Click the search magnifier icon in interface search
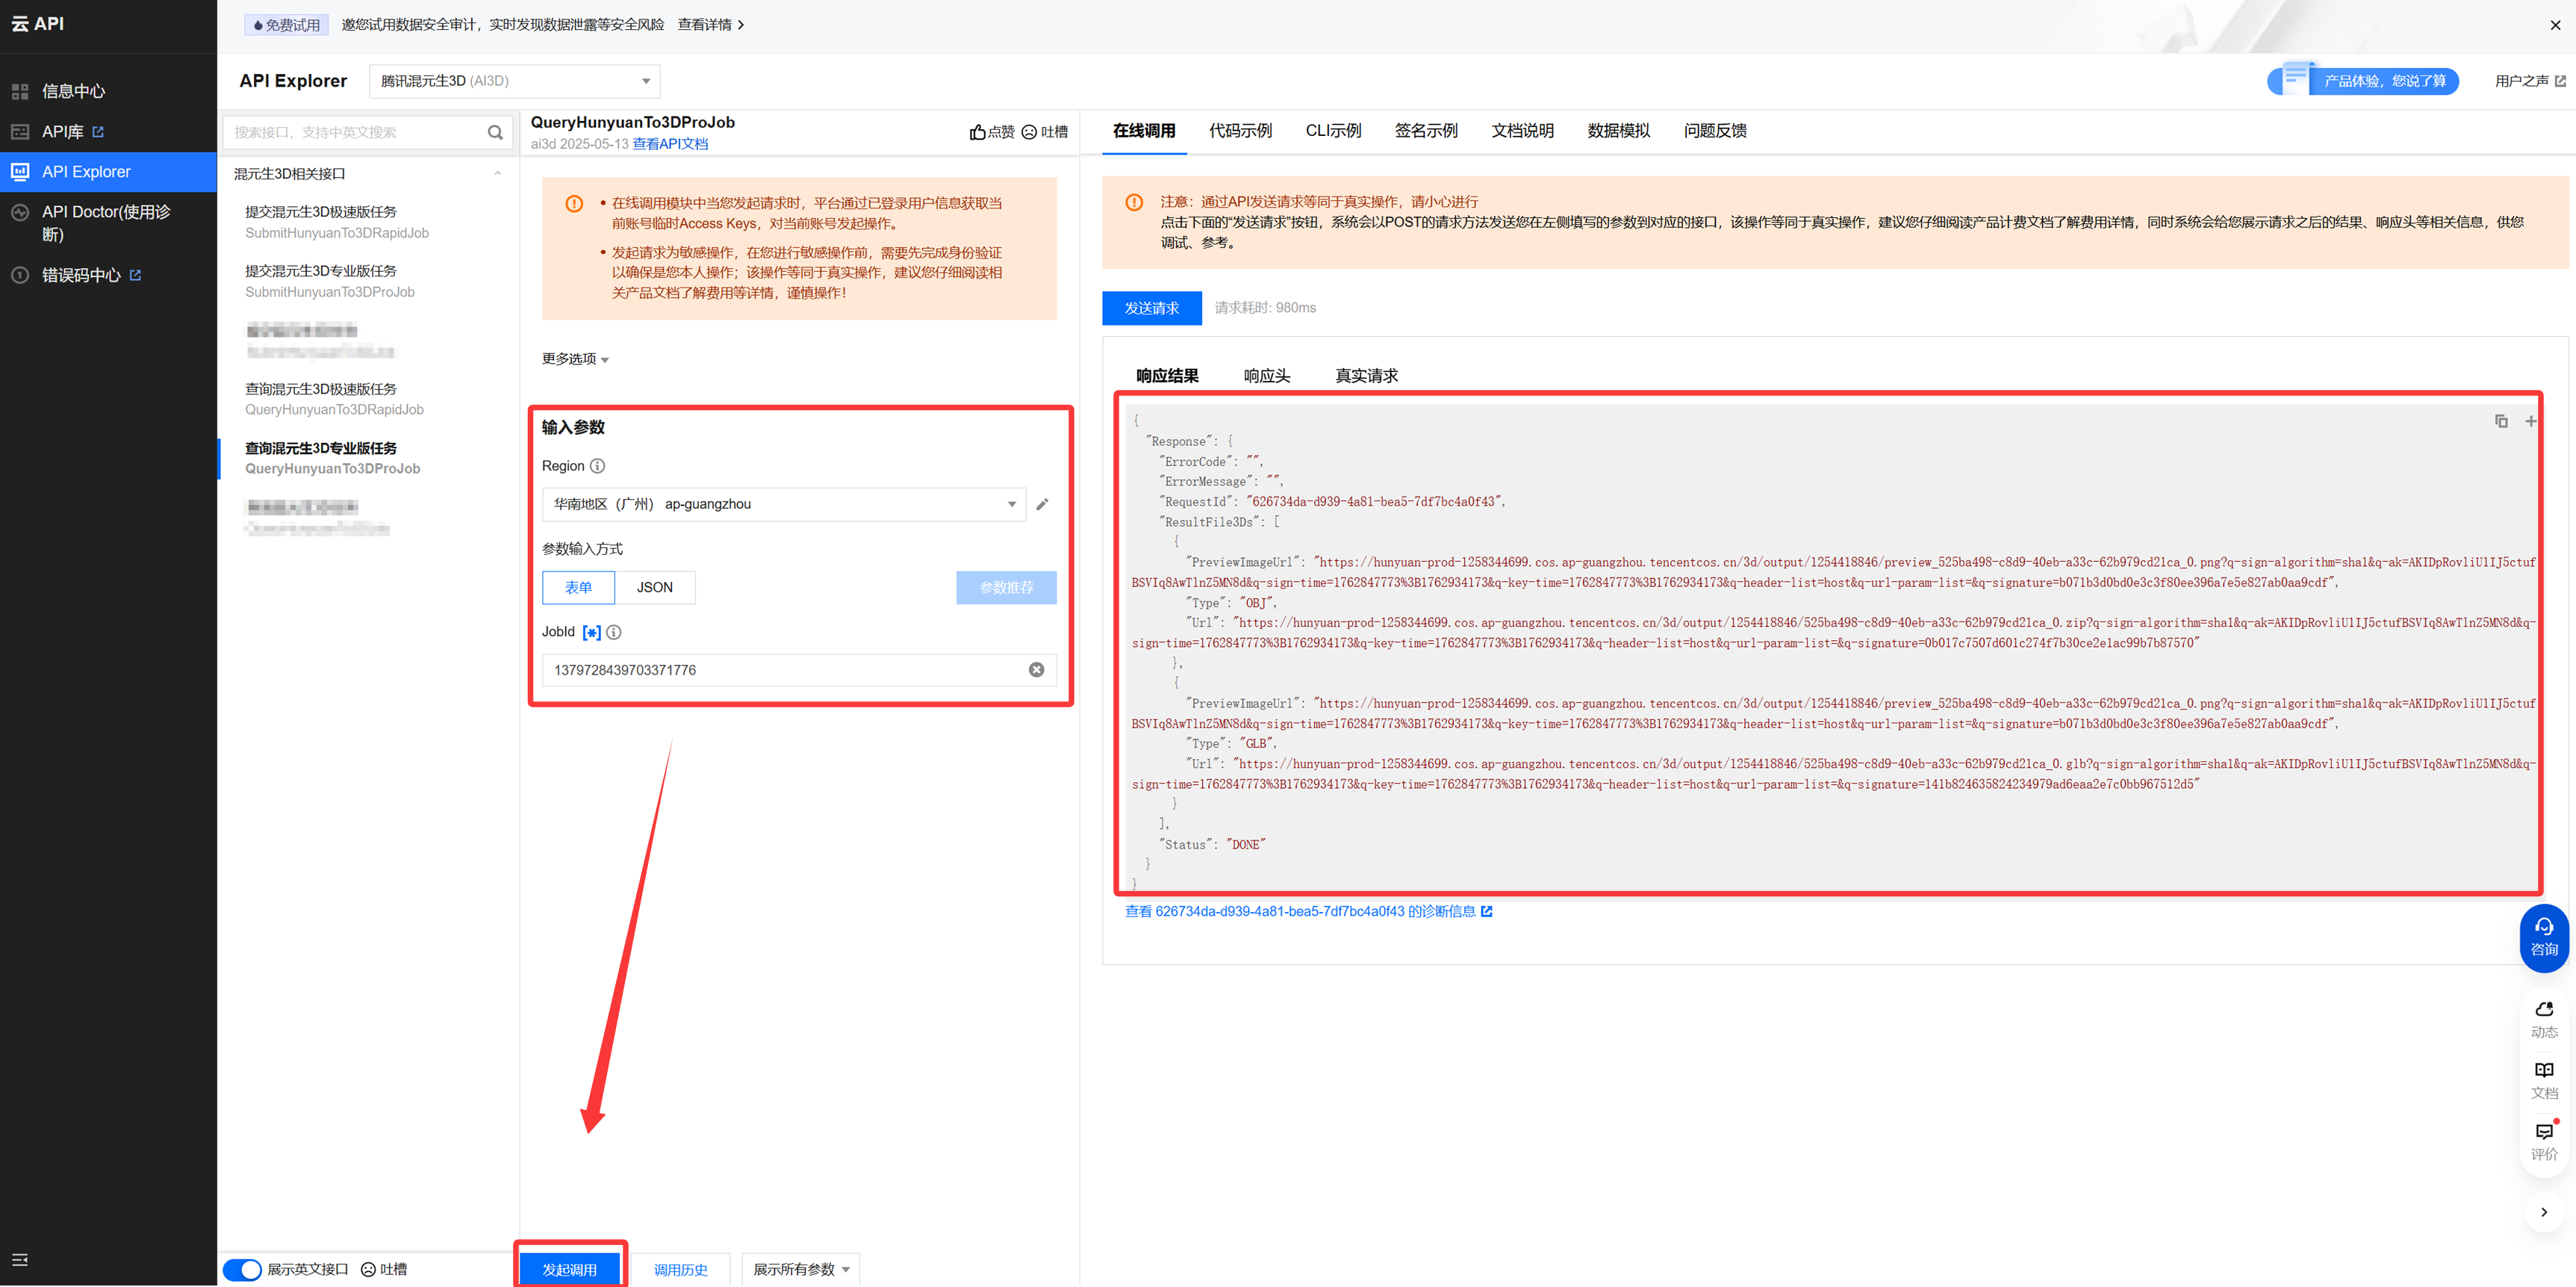Viewport: 2576px width, 1287px height. [495, 133]
